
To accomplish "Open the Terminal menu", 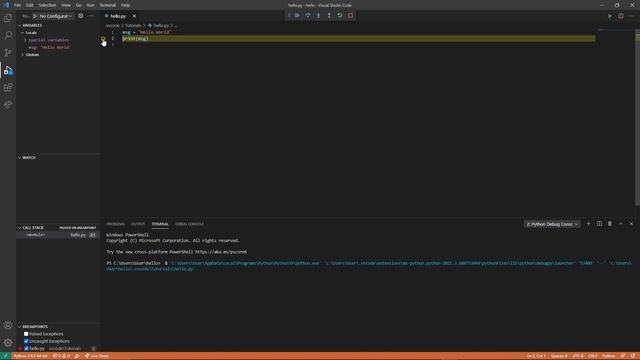I will coord(108,5).
